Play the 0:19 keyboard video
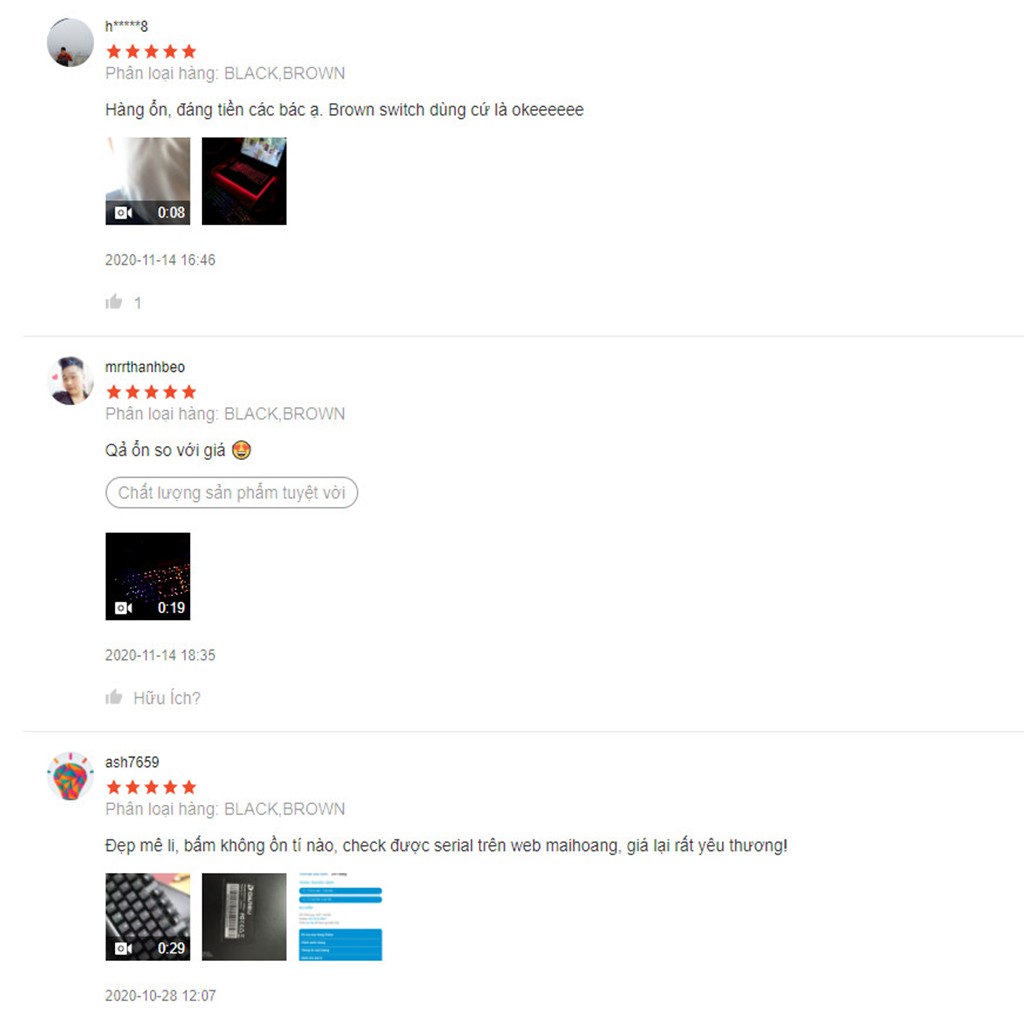Screen dimensions: 1024x1024 pos(148,576)
